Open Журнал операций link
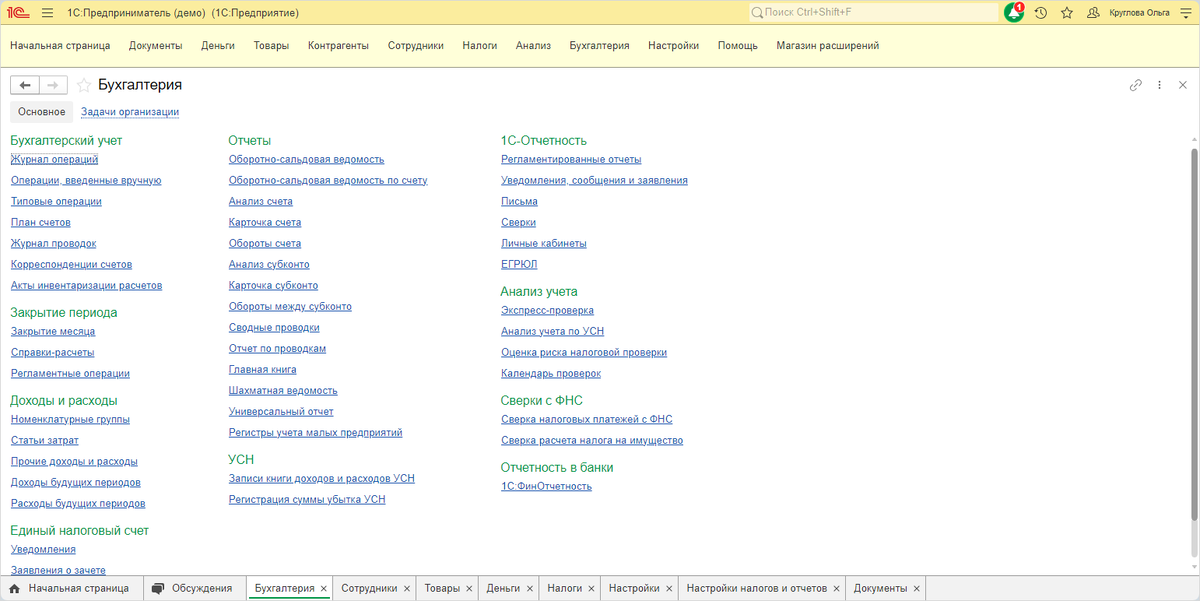 [55, 159]
